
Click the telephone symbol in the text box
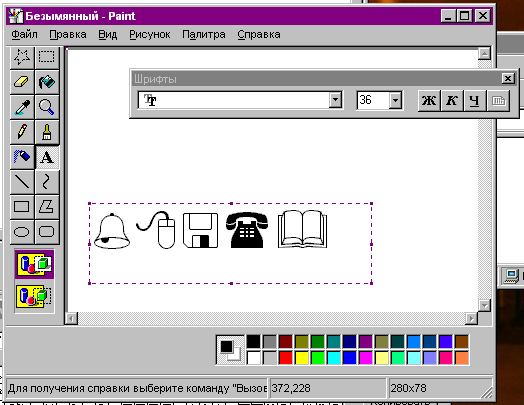(x=247, y=230)
